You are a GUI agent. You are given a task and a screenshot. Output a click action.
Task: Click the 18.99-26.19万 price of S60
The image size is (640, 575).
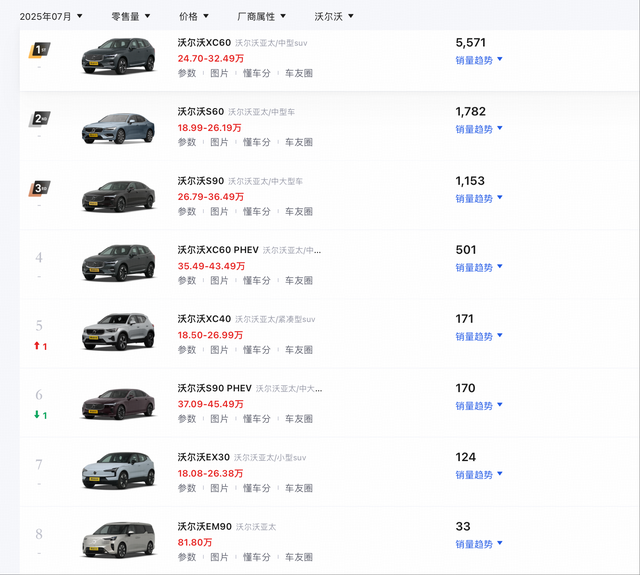coord(209,128)
